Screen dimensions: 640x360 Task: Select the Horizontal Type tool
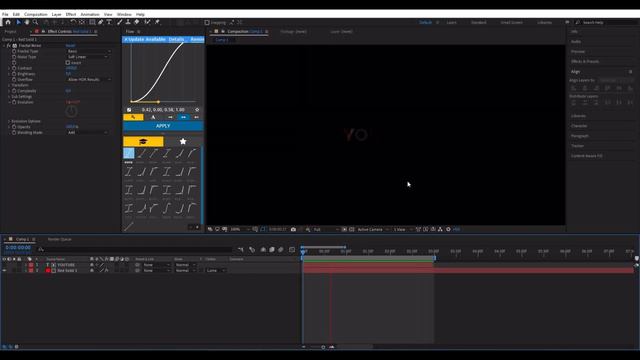click(109, 22)
